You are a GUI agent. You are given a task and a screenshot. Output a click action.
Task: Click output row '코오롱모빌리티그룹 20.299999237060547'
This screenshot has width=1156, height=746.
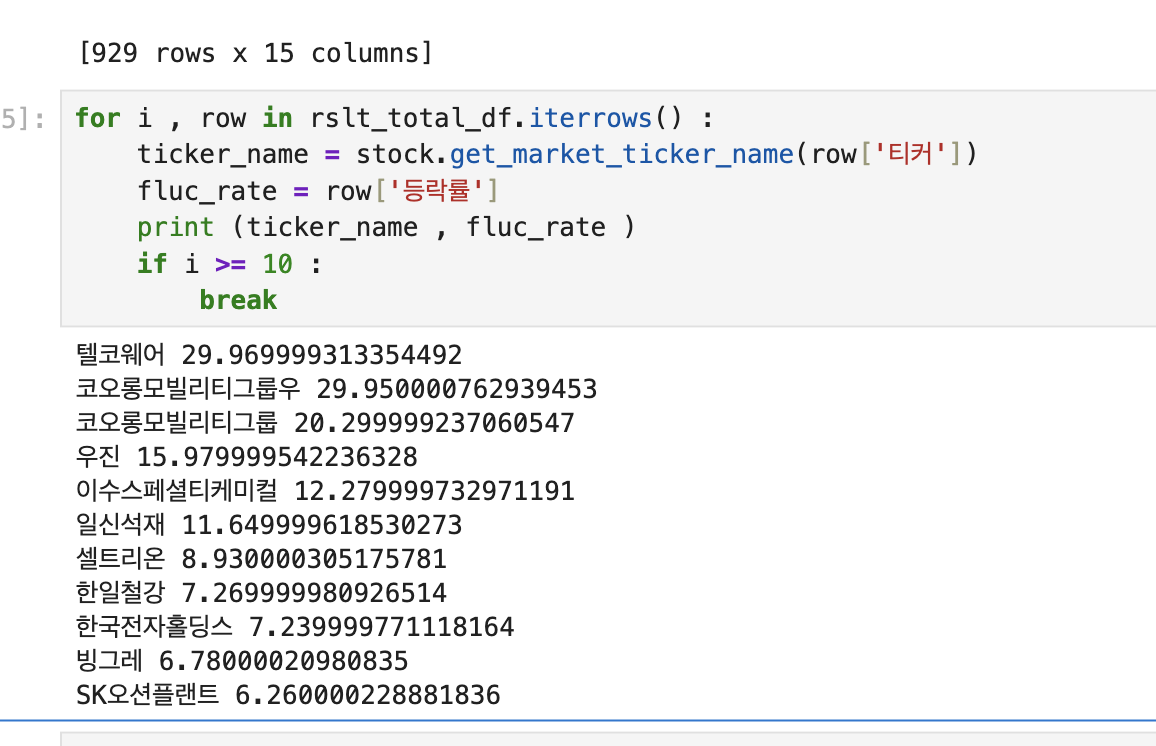[x=325, y=423]
